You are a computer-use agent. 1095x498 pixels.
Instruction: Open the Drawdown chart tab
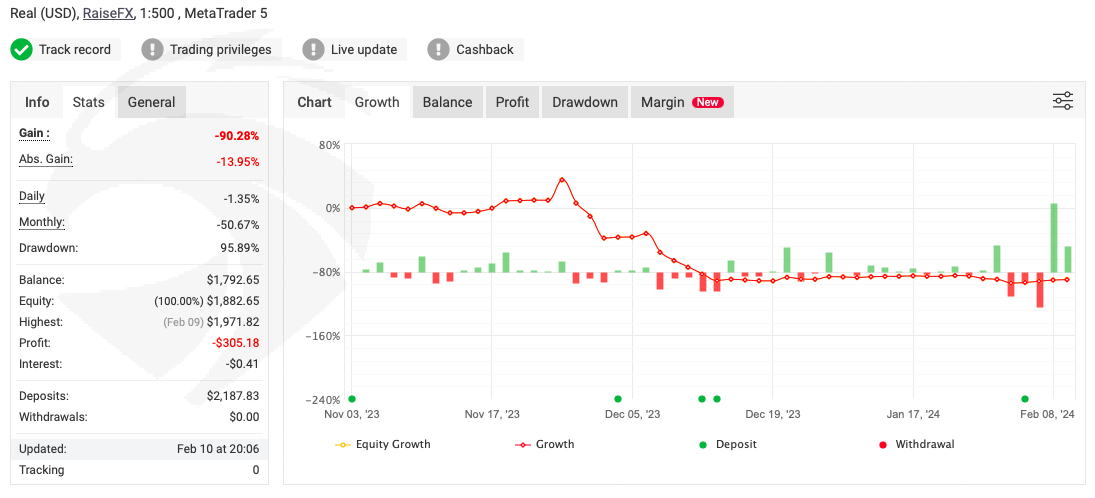[585, 102]
